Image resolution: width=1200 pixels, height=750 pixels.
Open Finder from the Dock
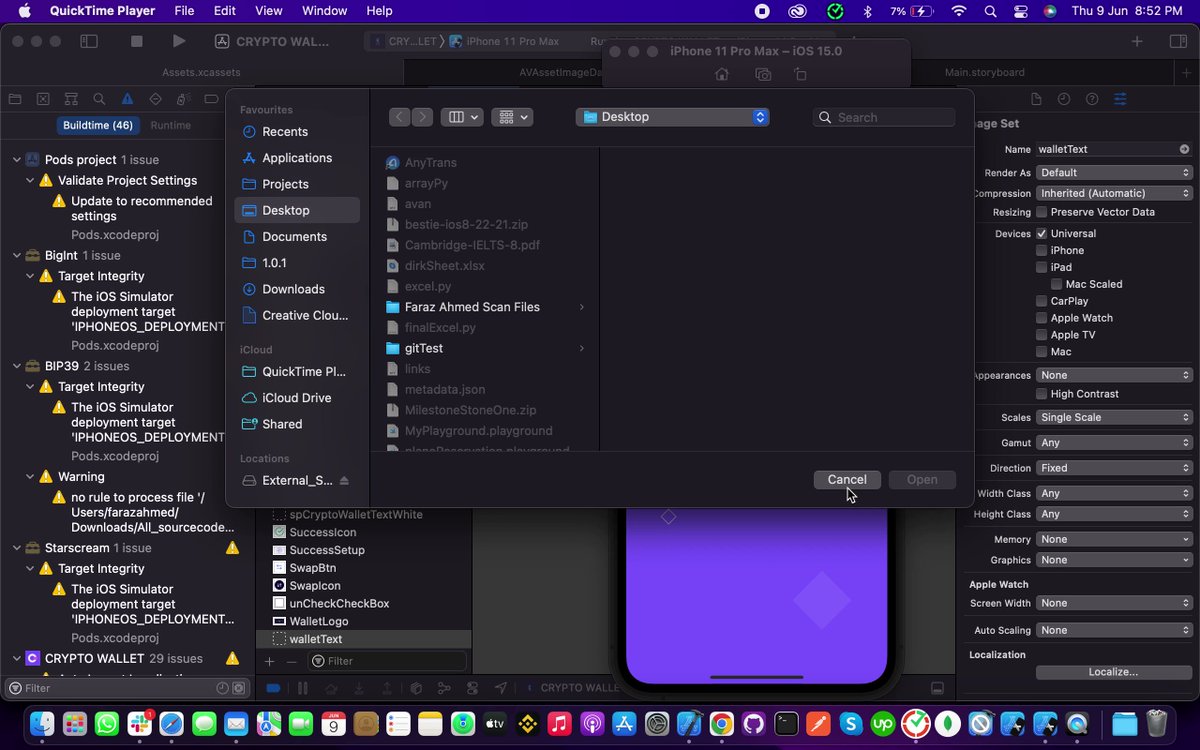[x=43, y=723]
